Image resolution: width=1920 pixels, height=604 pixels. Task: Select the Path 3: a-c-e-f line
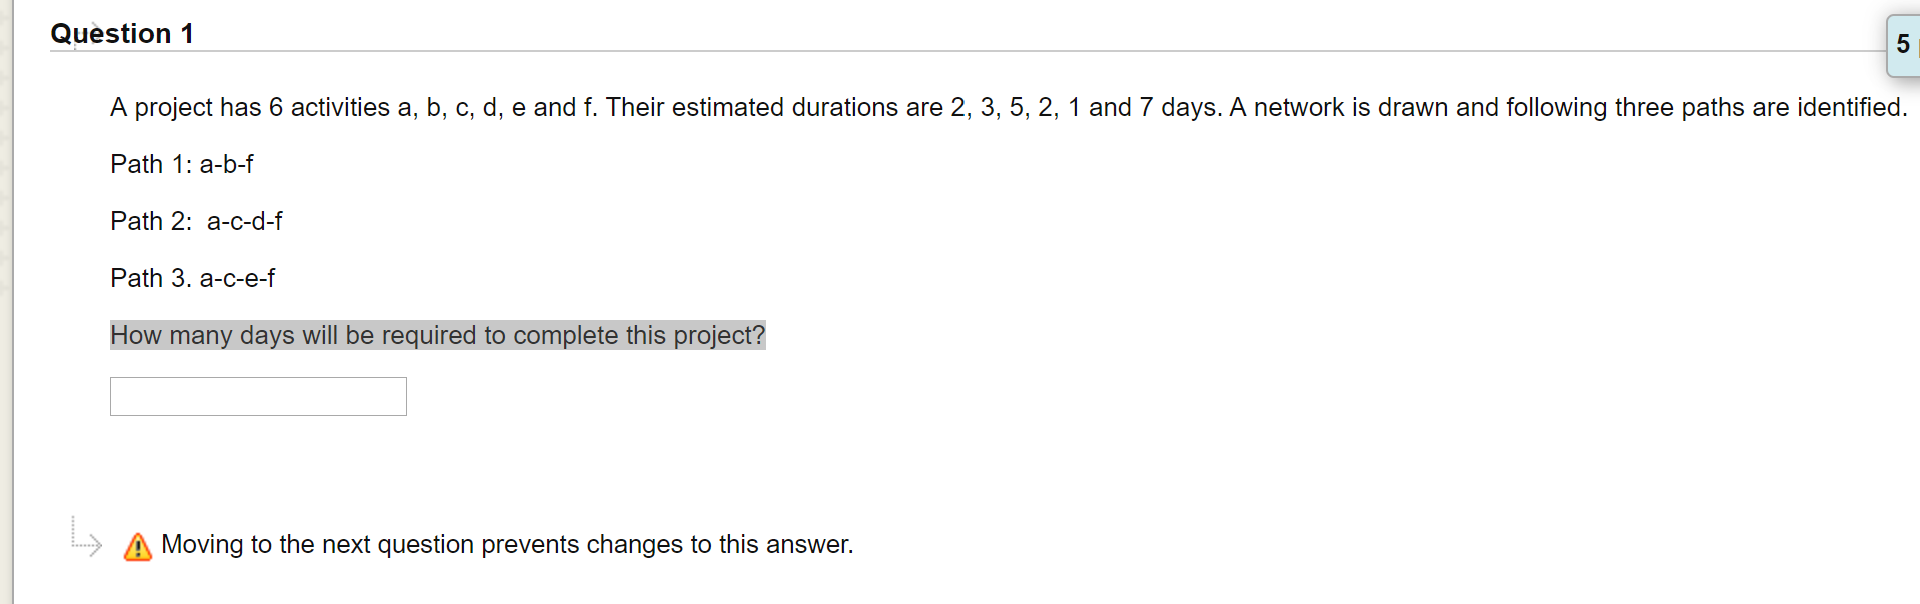click(x=192, y=278)
